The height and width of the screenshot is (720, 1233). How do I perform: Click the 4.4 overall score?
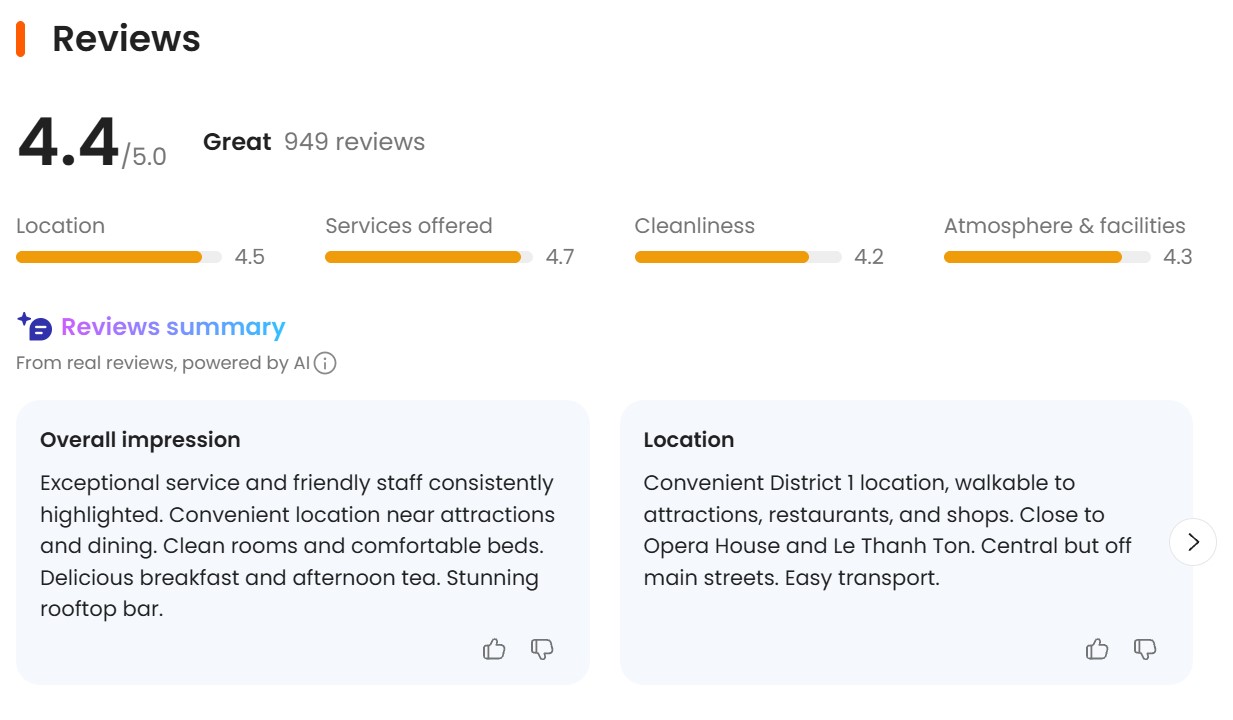[68, 142]
